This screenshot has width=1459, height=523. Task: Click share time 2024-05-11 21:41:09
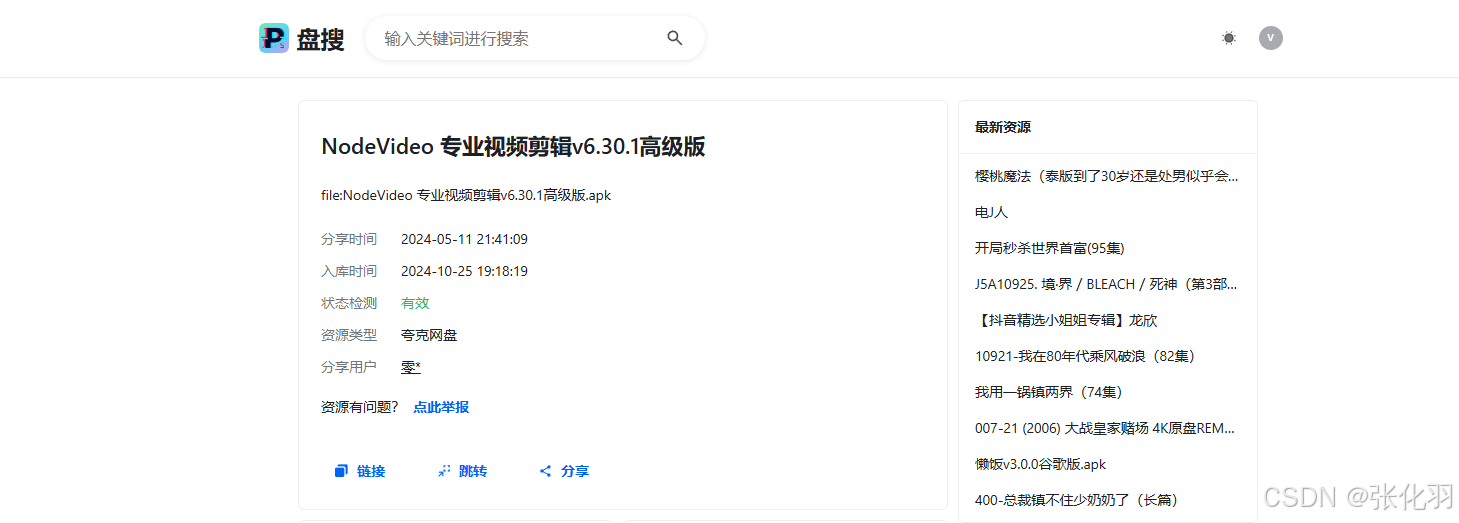pos(464,239)
